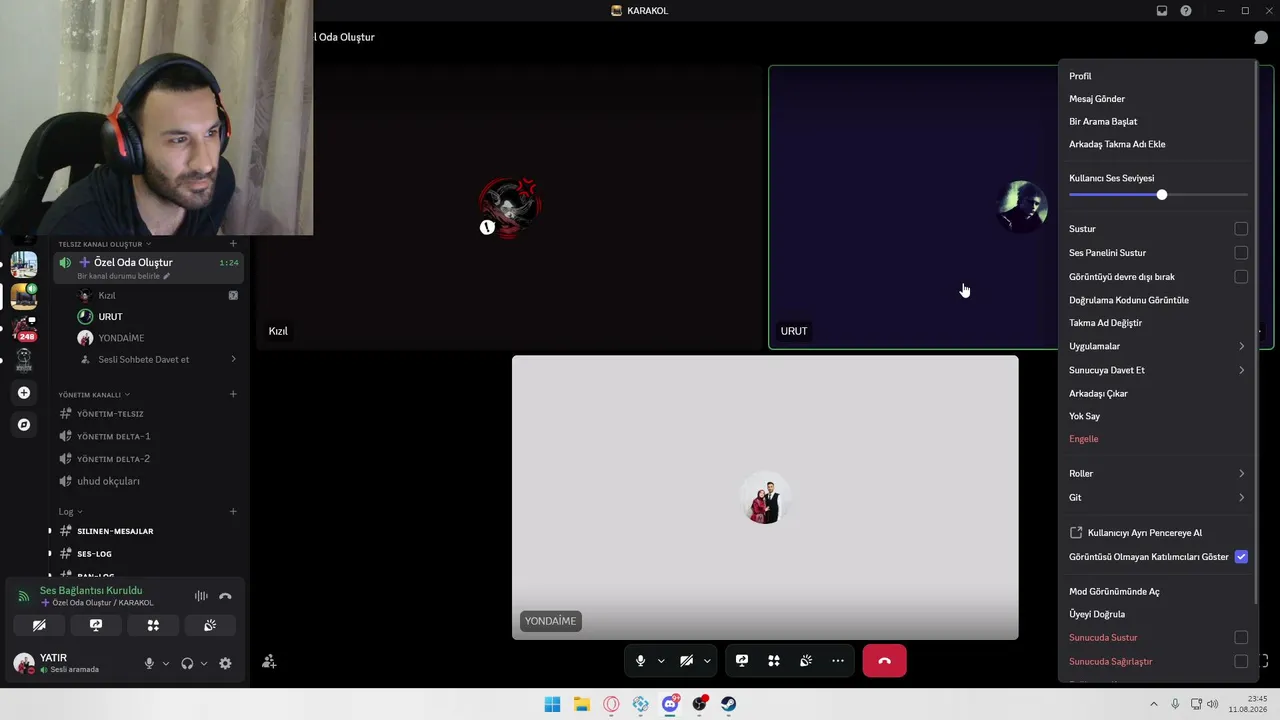Expand the Git submenu
Screen dimensions: 1280x720
pyautogui.click(x=1157, y=497)
